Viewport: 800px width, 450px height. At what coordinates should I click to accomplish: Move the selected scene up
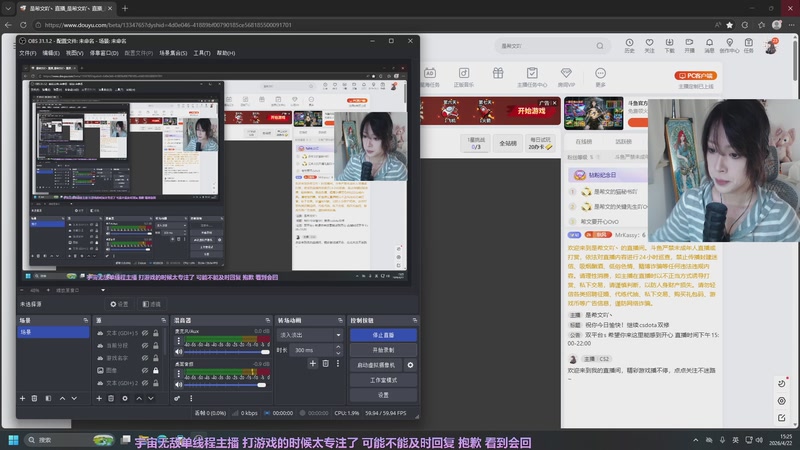pyautogui.click(x=62, y=398)
